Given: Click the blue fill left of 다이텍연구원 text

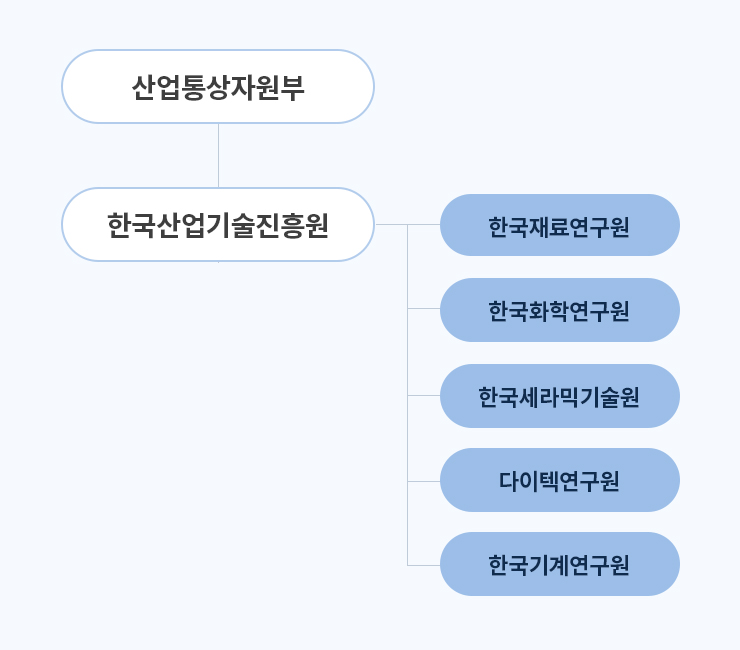Looking at the screenshot, I should [x=470, y=480].
